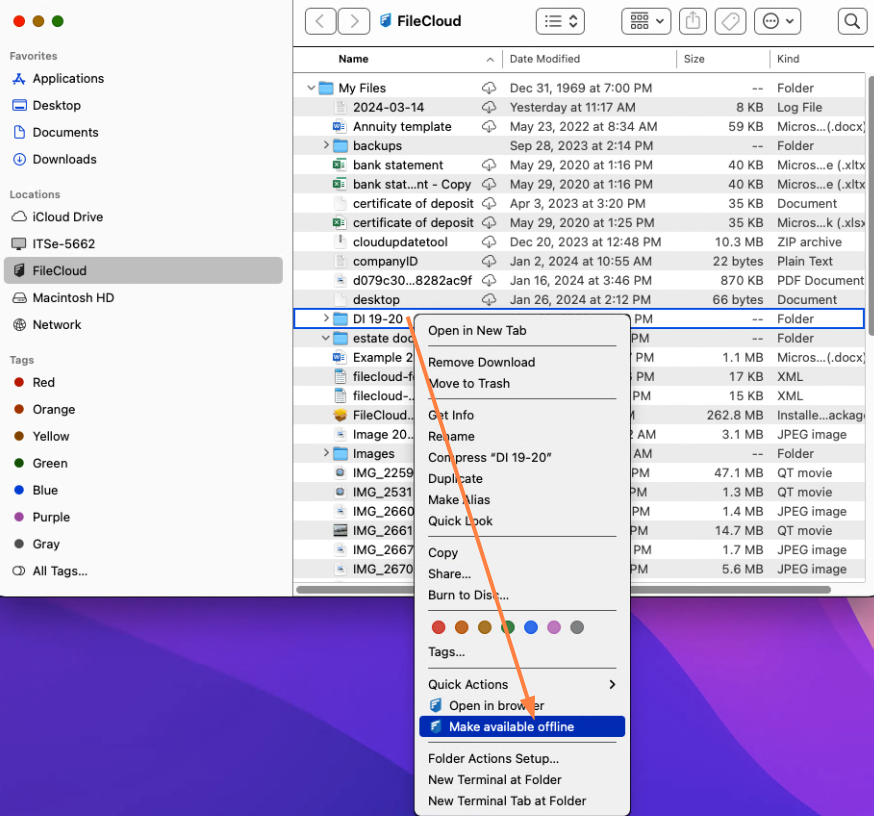Select the cloudupdatetool ZIP file
The image size is (874, 816).
[400, 242]
